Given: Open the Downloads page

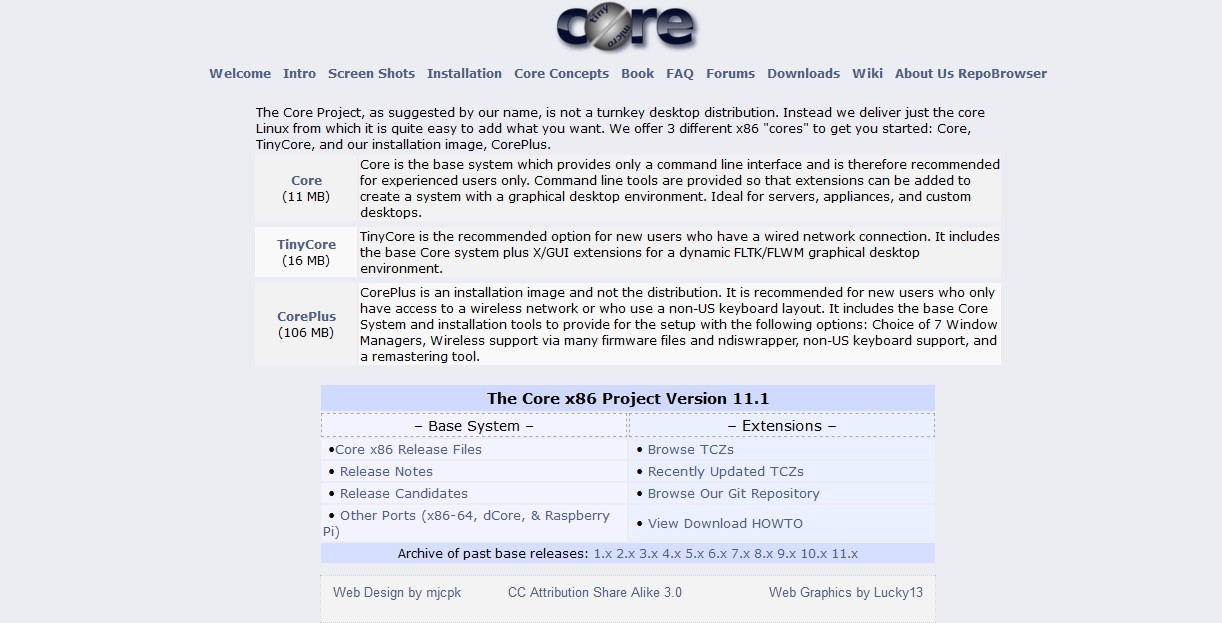Looking at the screenshot, I should coord(803,73).
